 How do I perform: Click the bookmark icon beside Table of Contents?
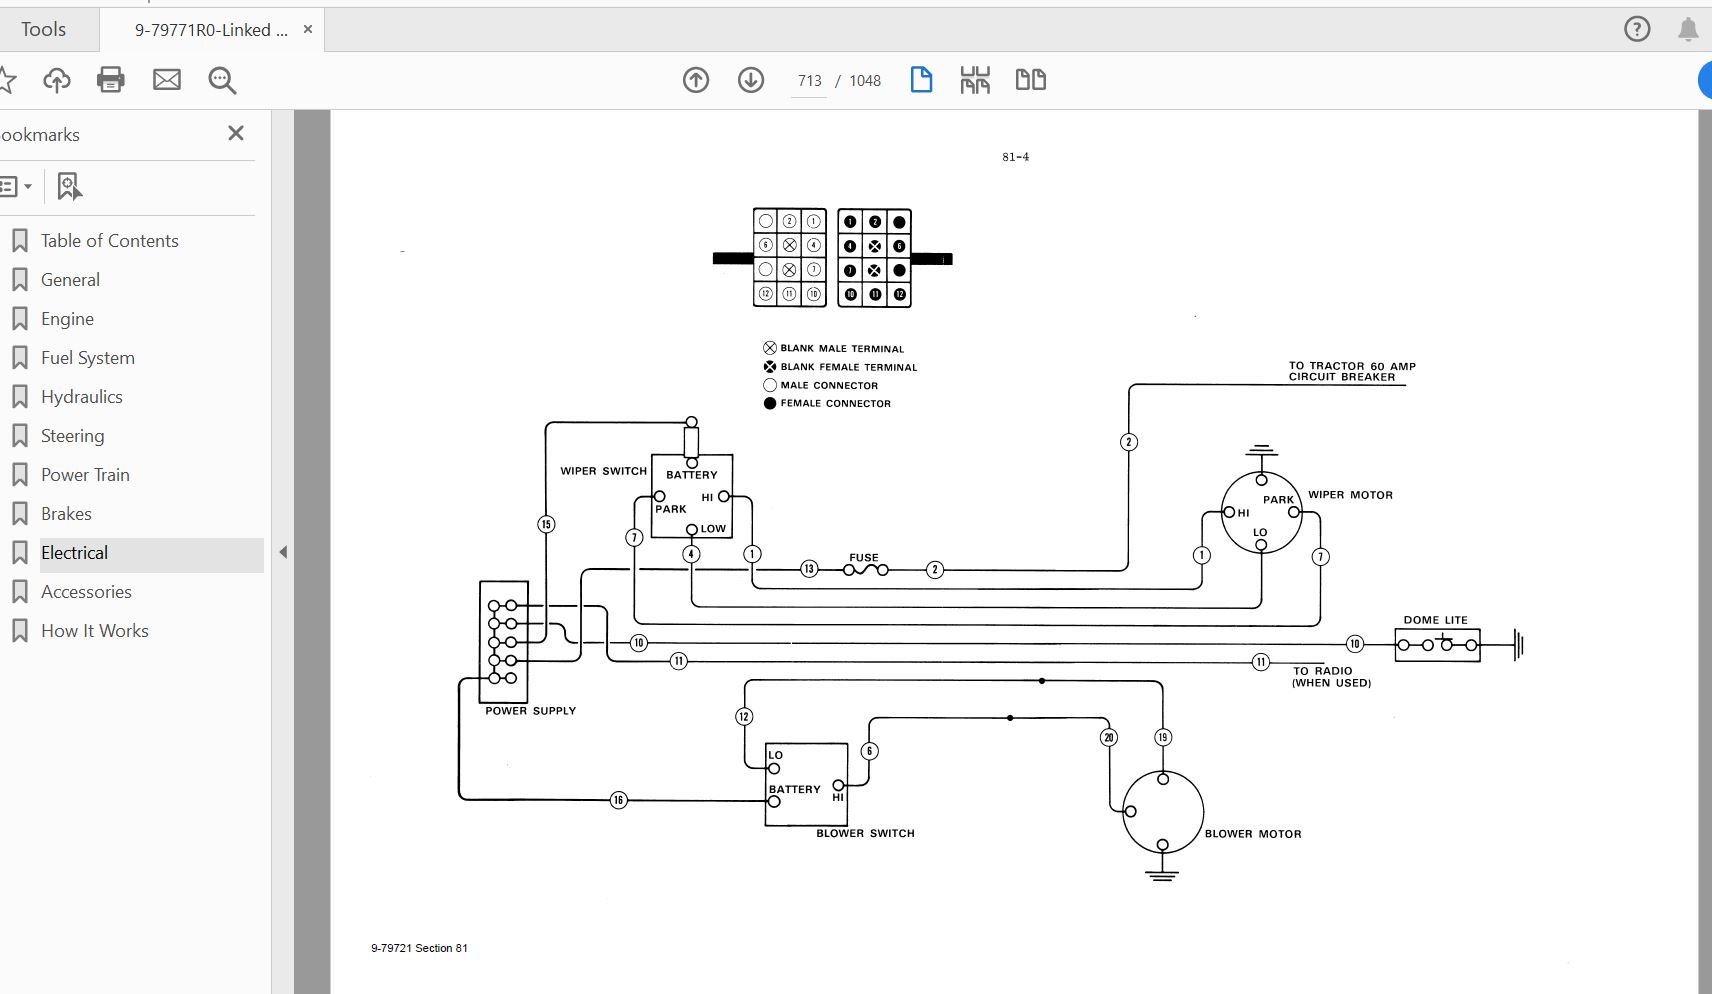tap(19, 241)
